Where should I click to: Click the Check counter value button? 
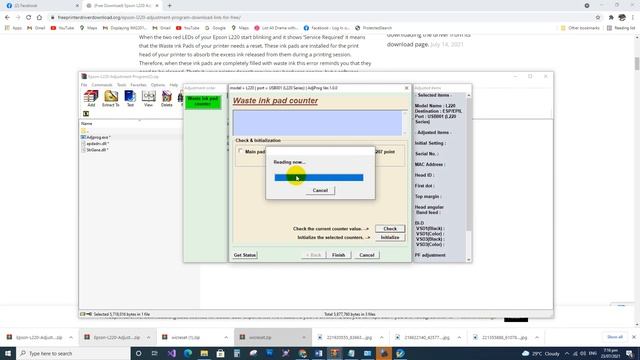coord(390,229)
